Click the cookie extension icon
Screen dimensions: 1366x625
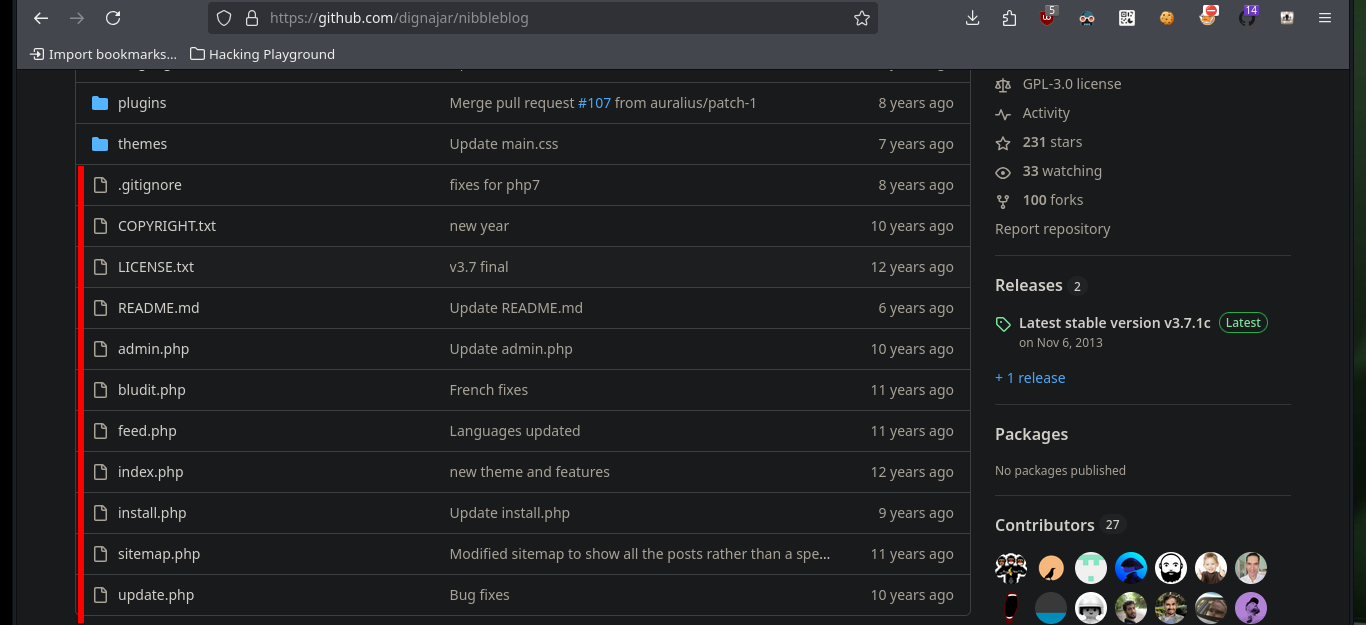(1167, 18)
